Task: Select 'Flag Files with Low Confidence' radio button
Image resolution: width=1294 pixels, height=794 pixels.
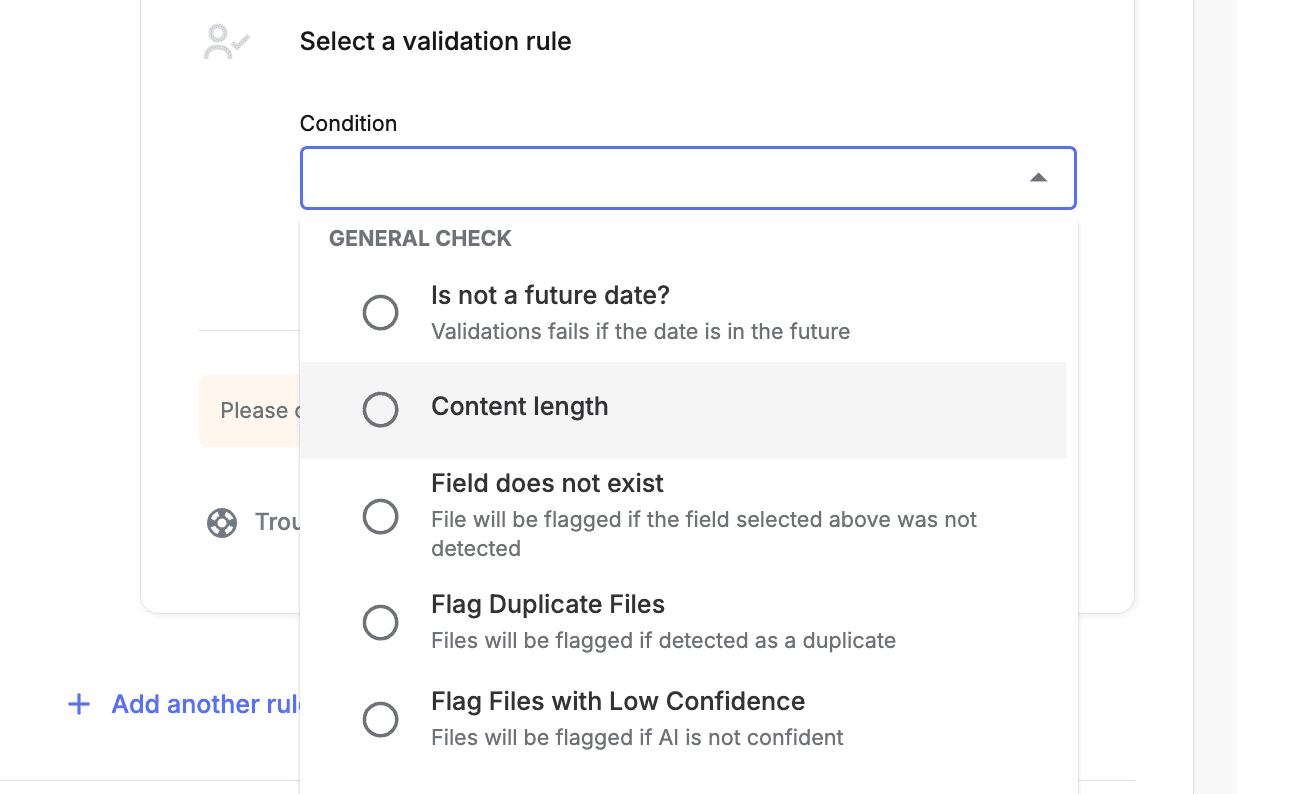Action: [x=381, y=719]
